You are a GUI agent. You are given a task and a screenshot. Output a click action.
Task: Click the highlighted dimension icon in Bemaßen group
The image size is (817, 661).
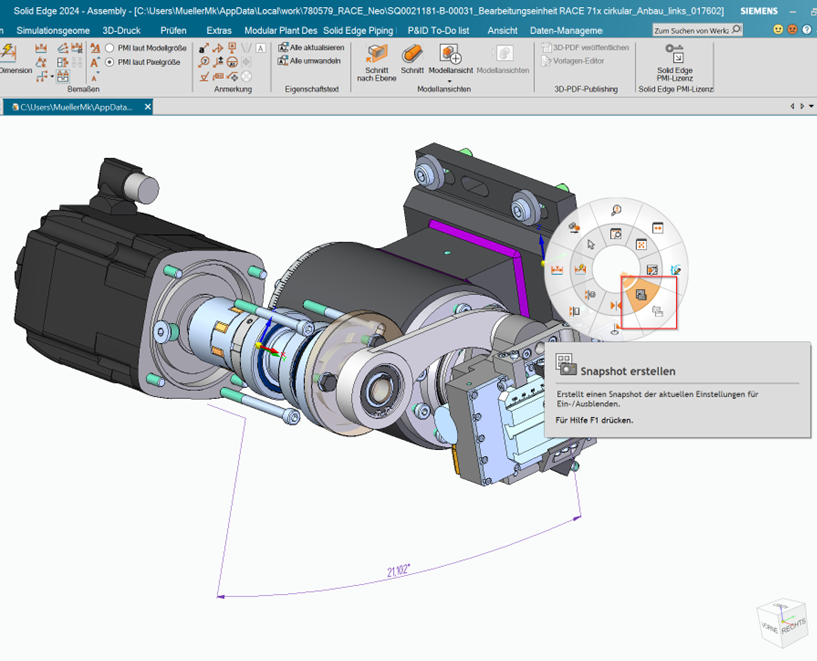[x=63, y=77]
